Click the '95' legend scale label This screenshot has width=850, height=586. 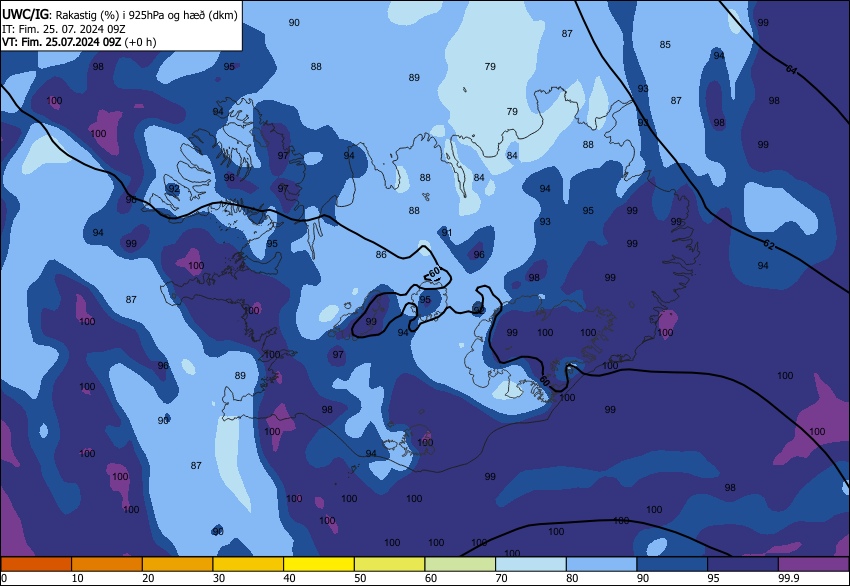(x=713, y=578)
